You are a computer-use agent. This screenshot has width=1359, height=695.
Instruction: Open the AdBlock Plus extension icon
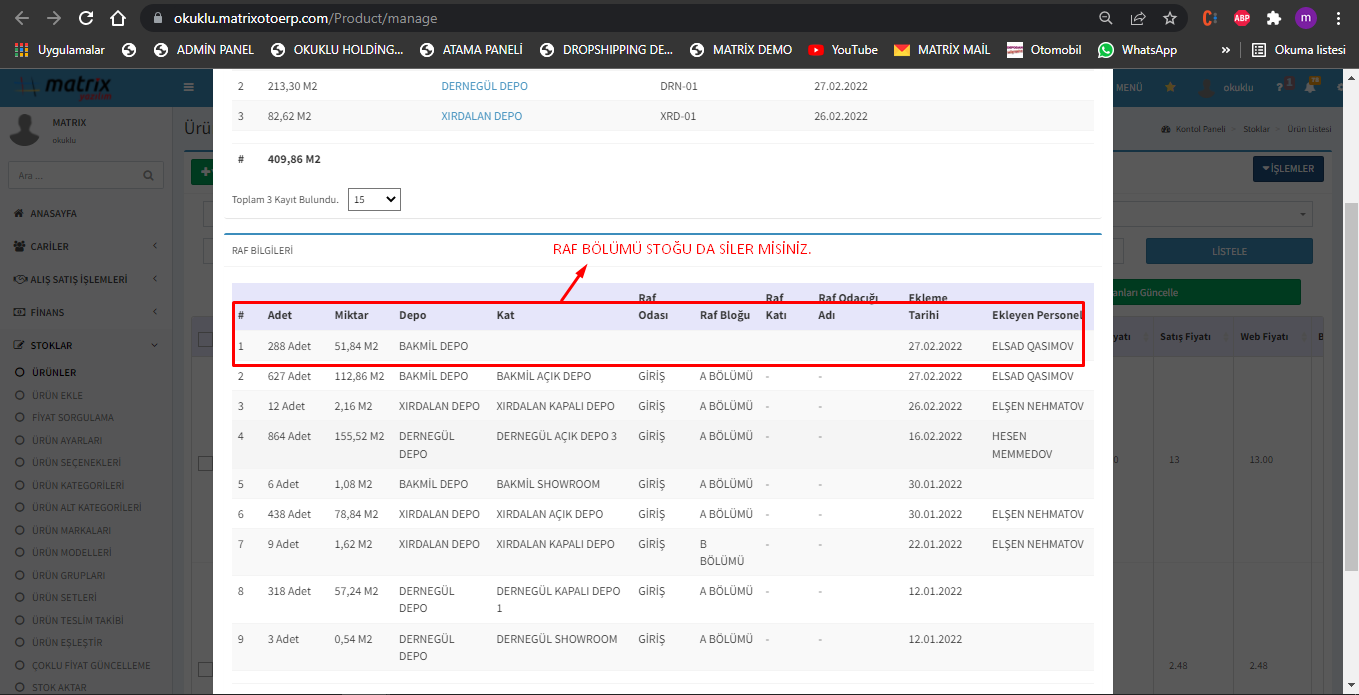[x=1241, y=18]
